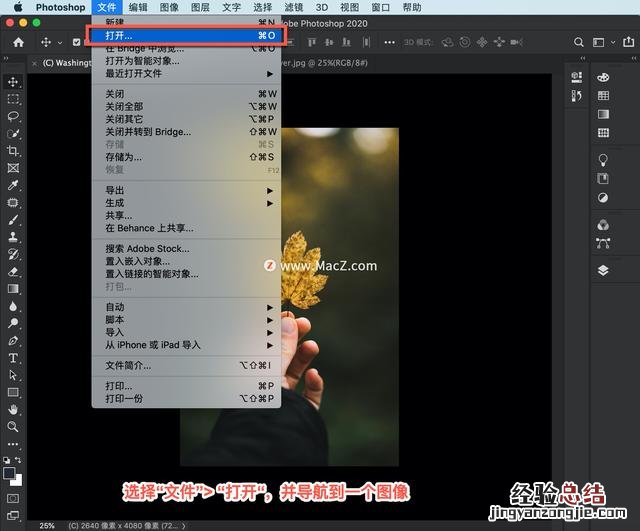Select the Gradient tool

pos(13,289)
